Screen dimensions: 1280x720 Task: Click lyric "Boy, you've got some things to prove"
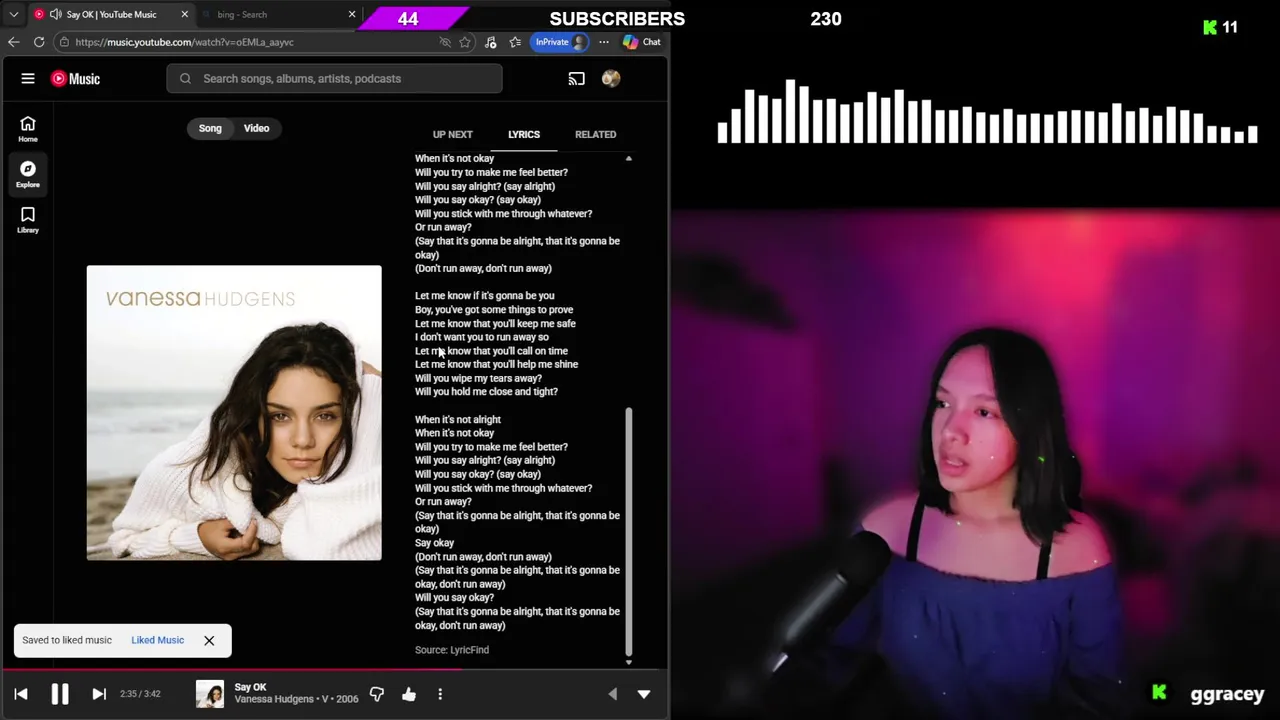tap(494, 310)
